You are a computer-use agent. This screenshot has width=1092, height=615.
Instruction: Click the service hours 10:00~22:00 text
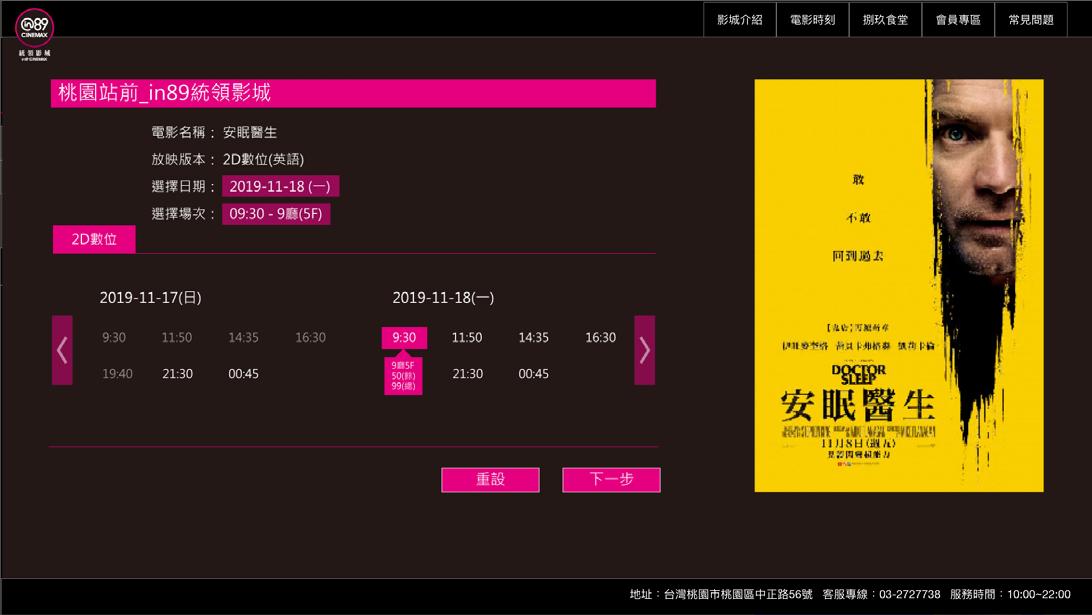click(1038, 594)
